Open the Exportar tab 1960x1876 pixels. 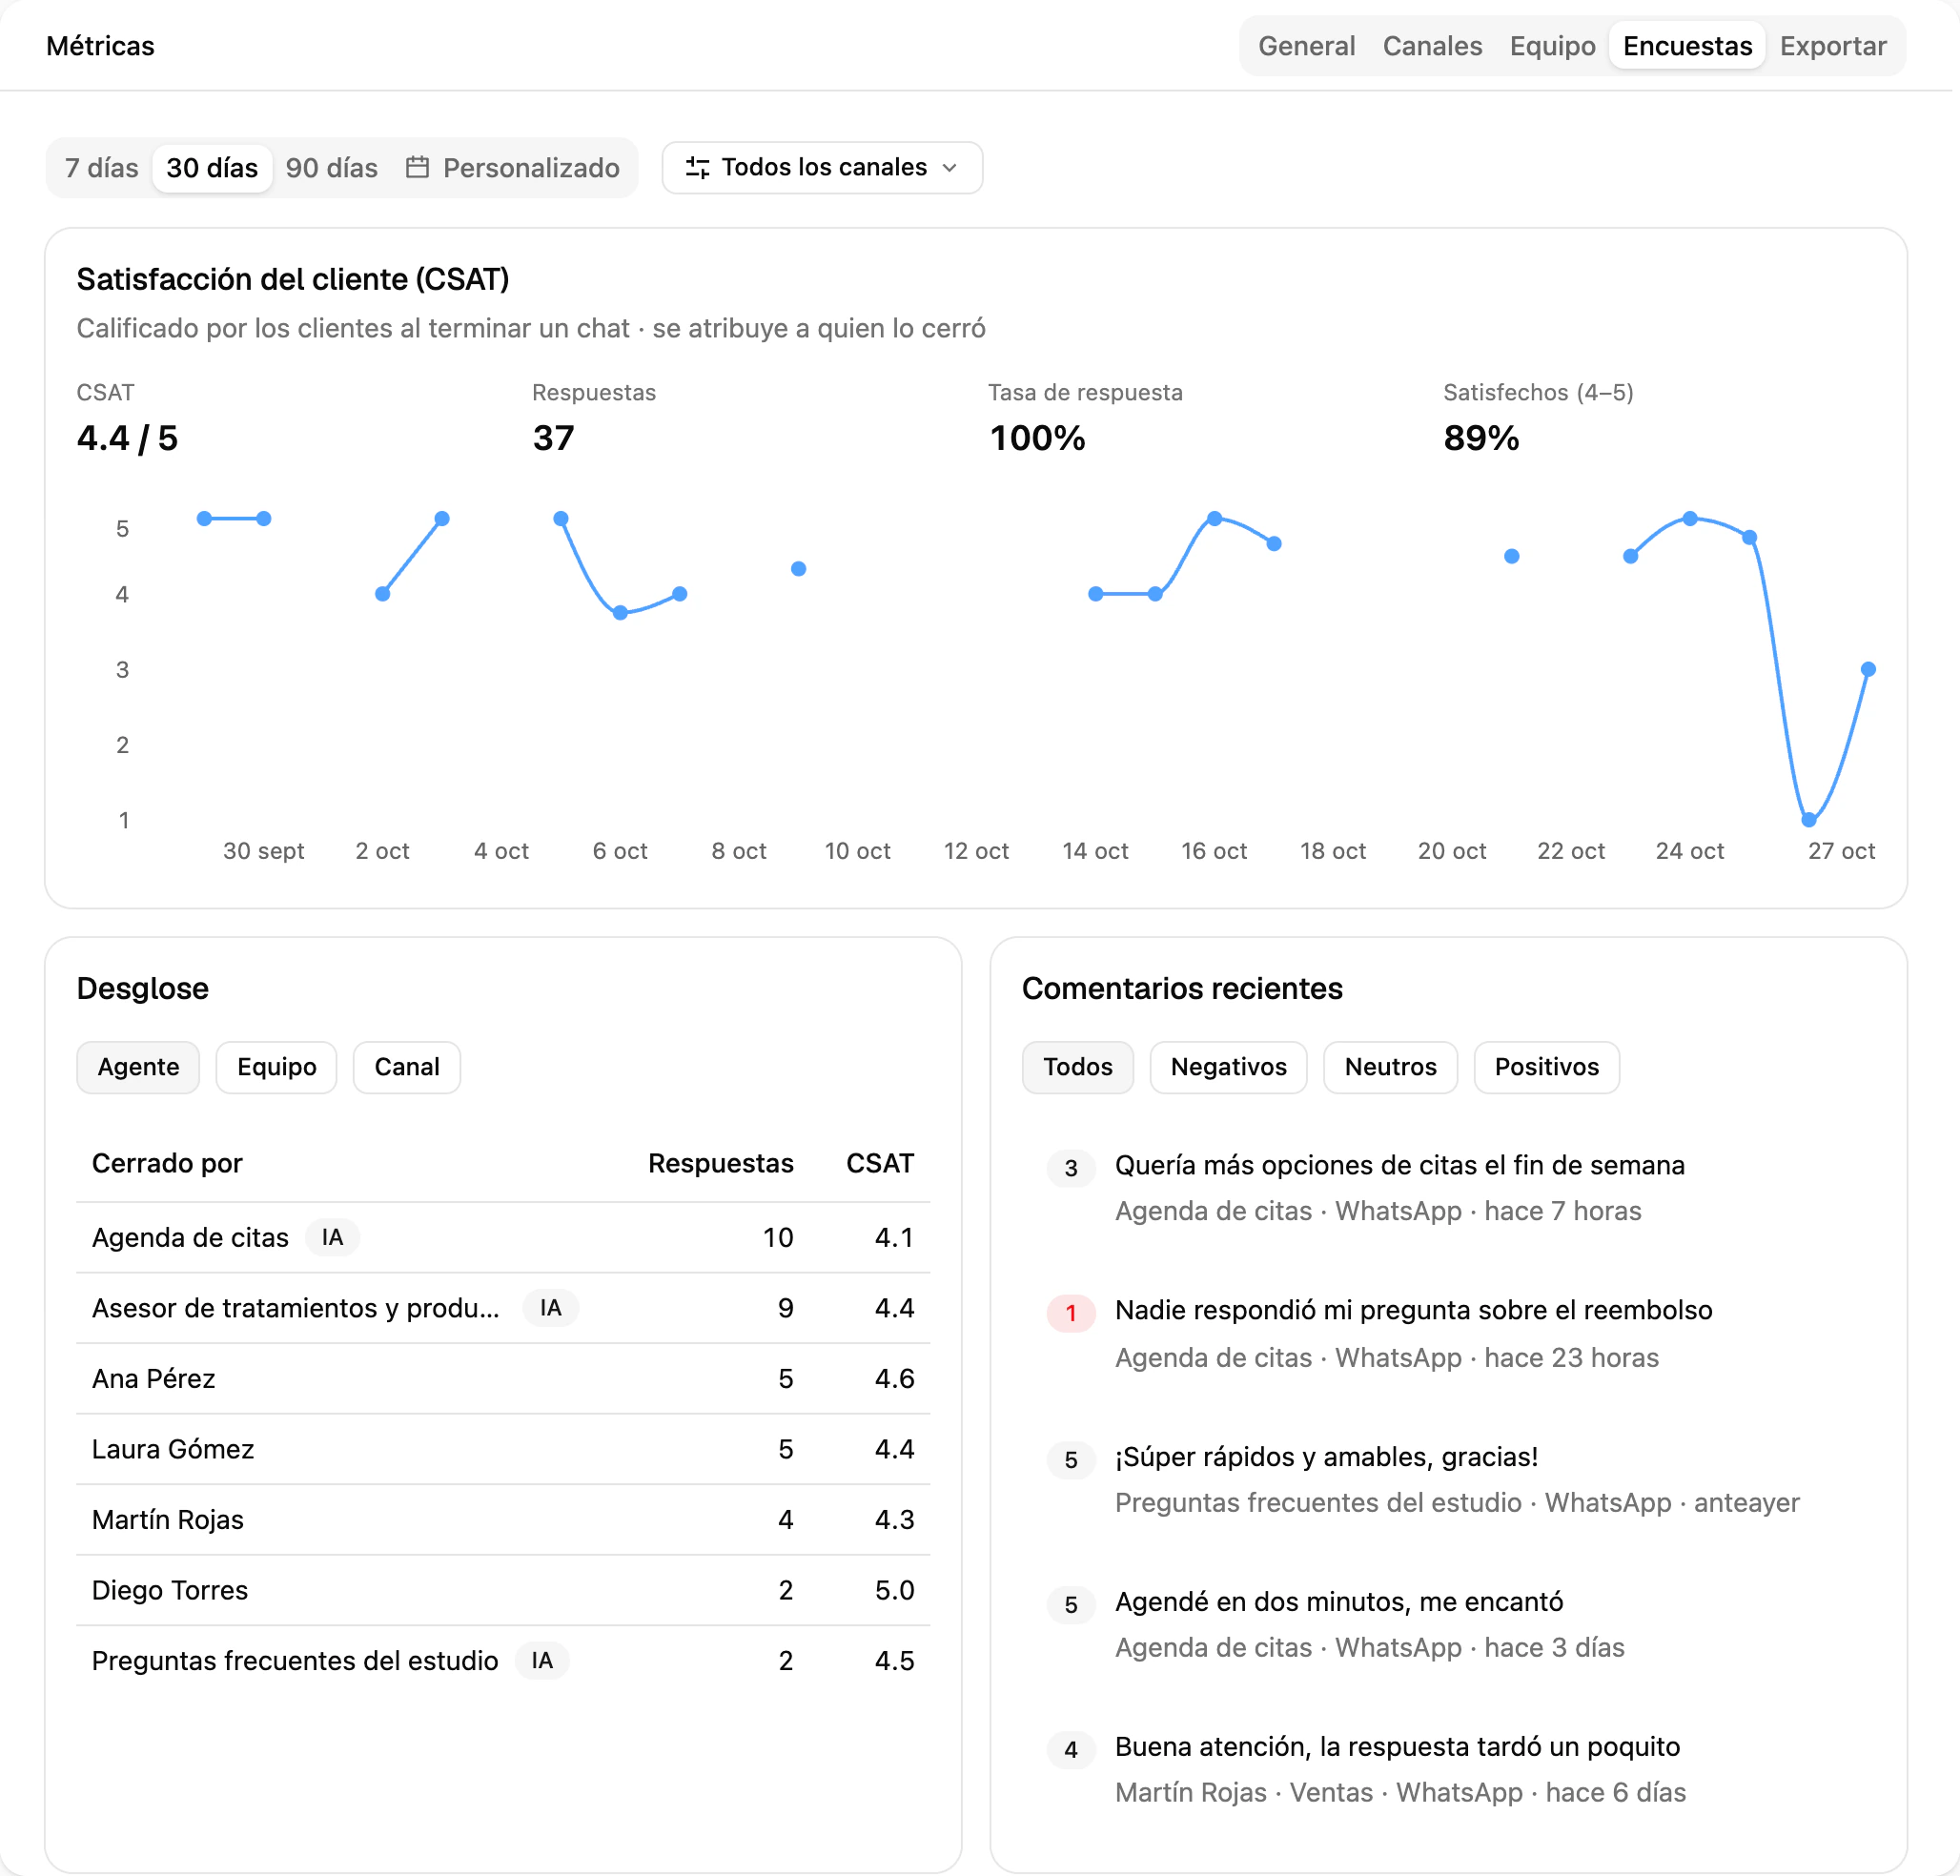pos(1832,46)
